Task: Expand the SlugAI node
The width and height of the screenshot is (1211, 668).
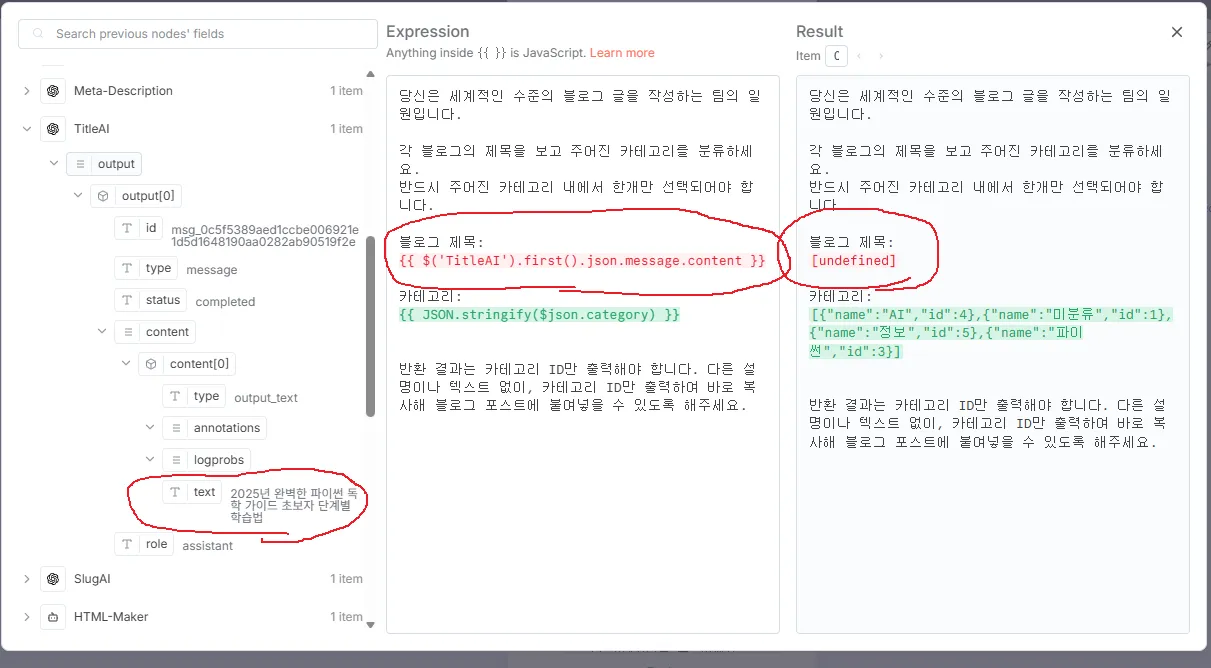Action: (x=25, y=578)
